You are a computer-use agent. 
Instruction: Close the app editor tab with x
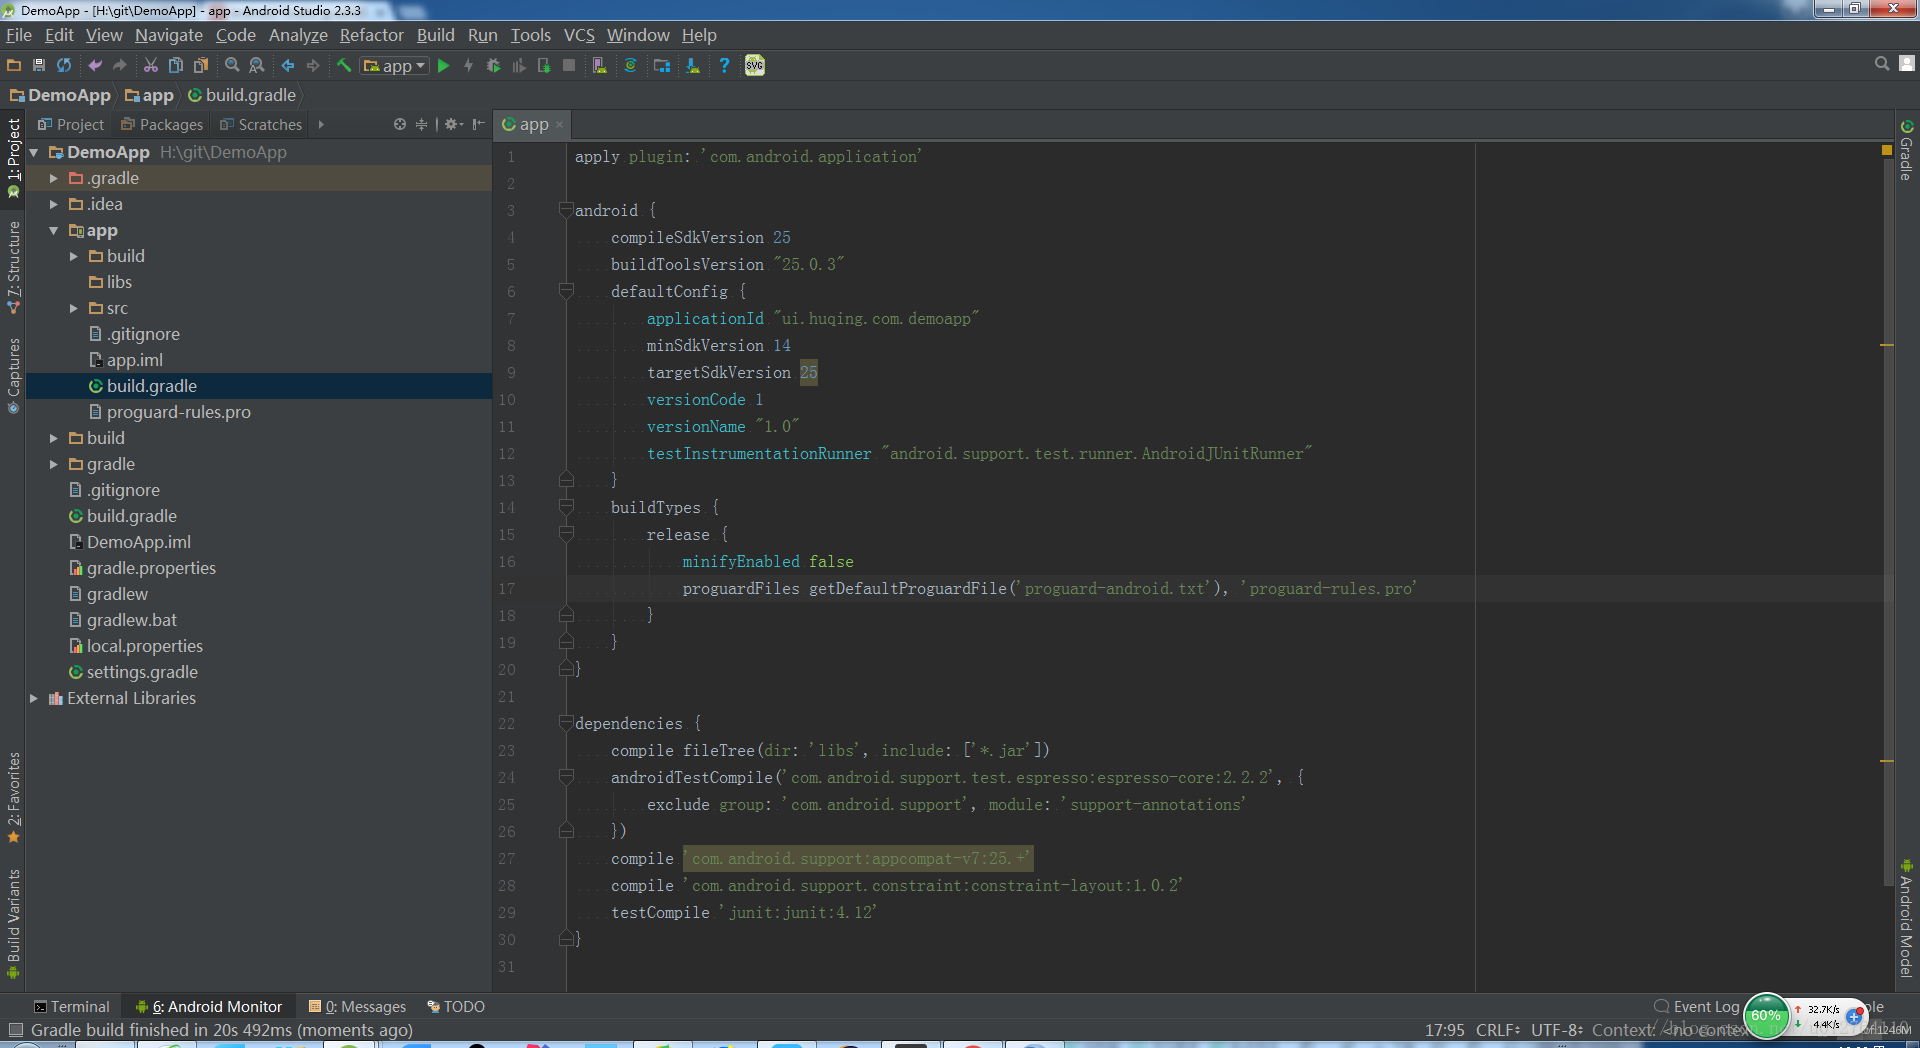coord(559,125)
